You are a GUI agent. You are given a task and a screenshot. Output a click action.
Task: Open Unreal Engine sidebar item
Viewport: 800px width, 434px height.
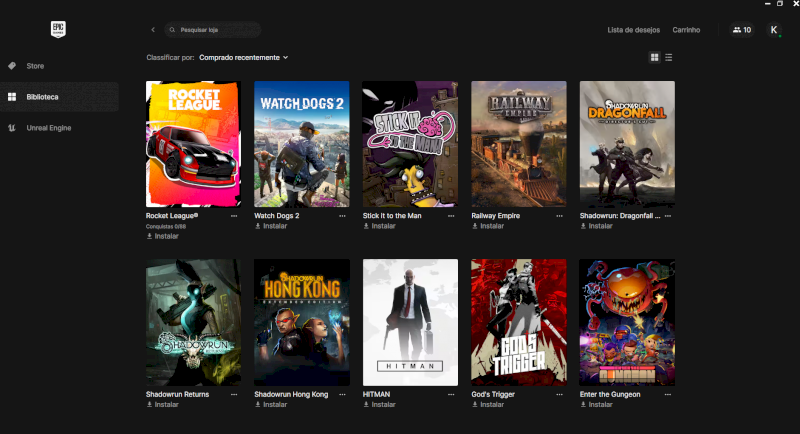point(49,128)
